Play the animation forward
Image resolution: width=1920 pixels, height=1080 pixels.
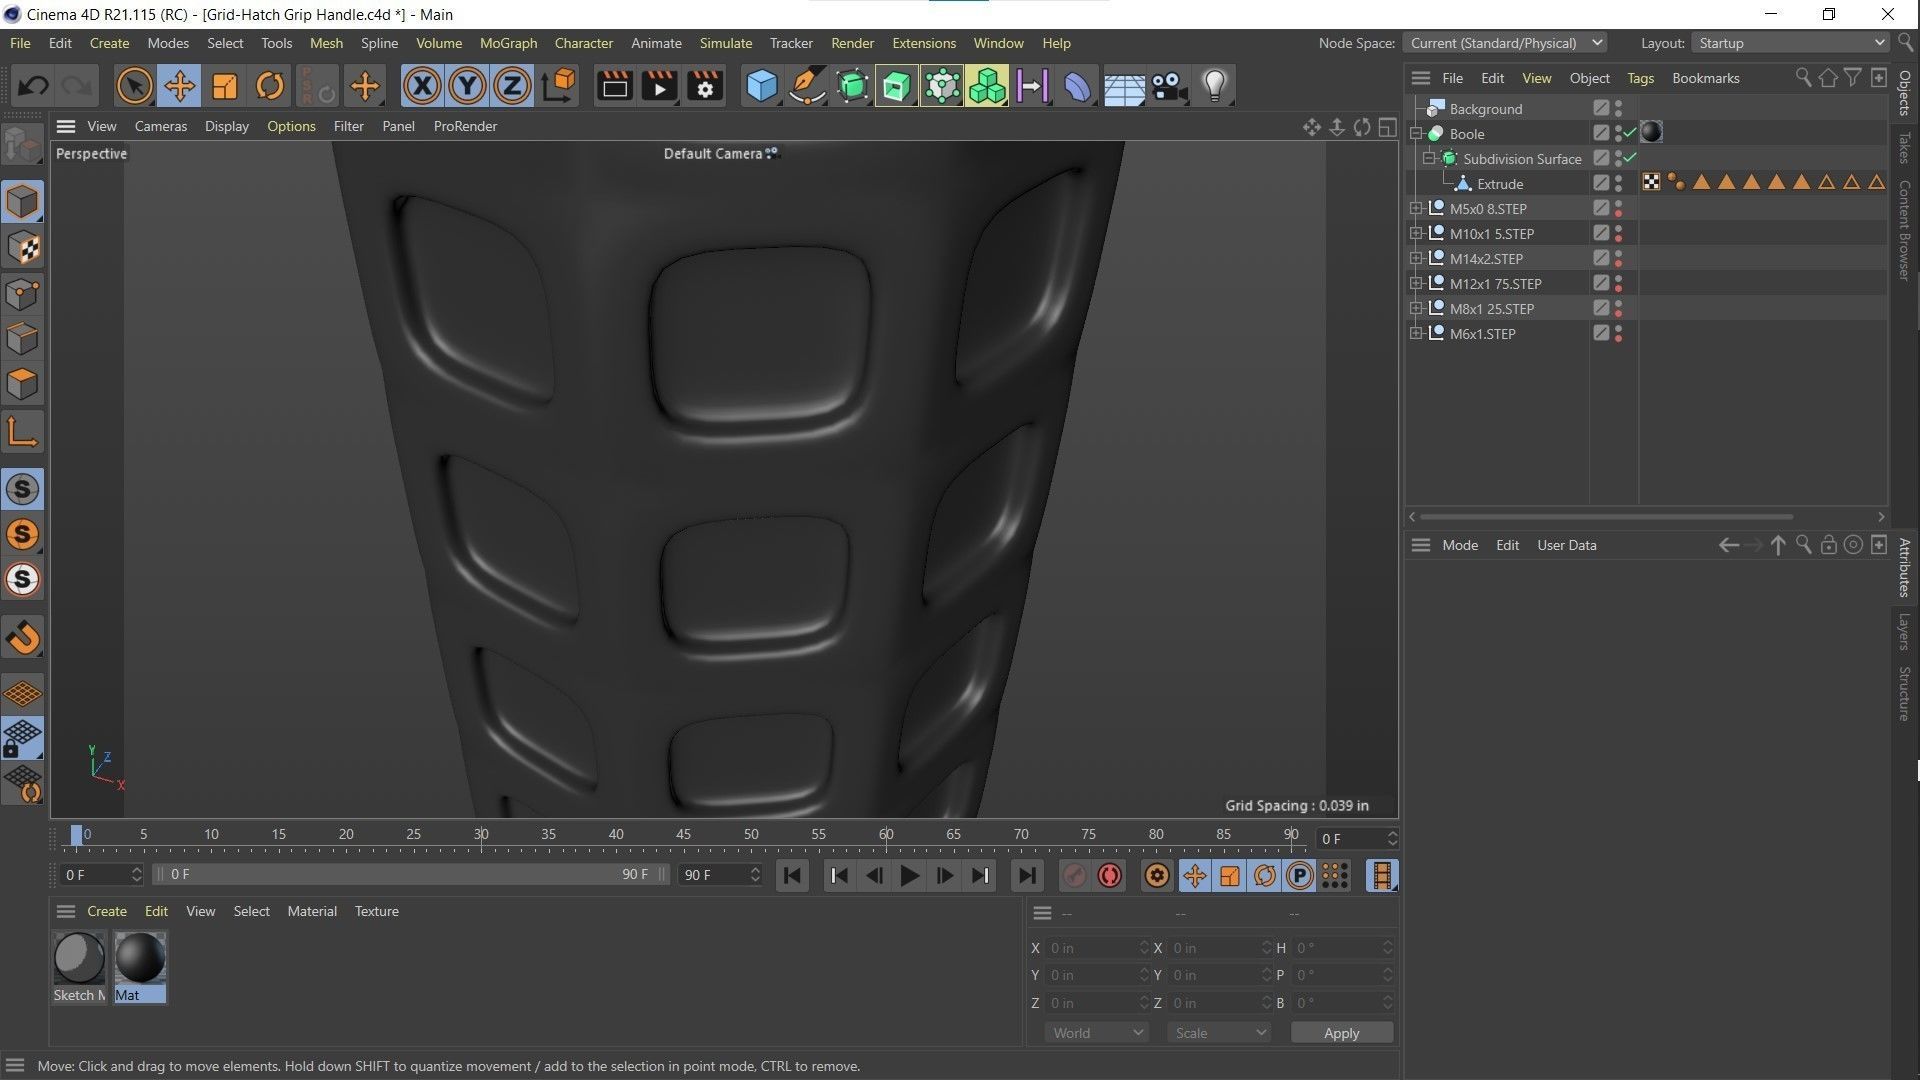(x=909, y=876)
